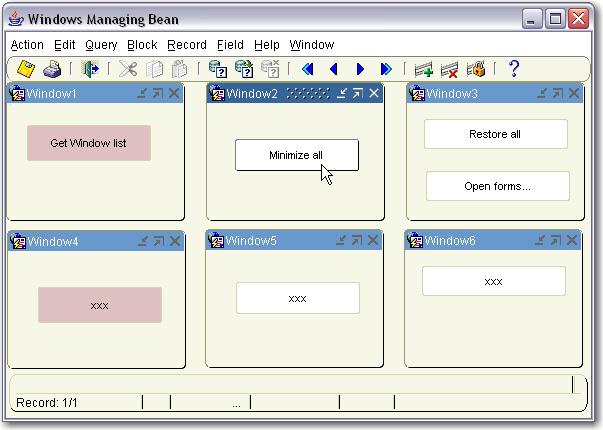Screen dimensions: 603x430
Task: Click the Enter Query toolbar icon
Action: pyautogui.click(x=218, y=69)
